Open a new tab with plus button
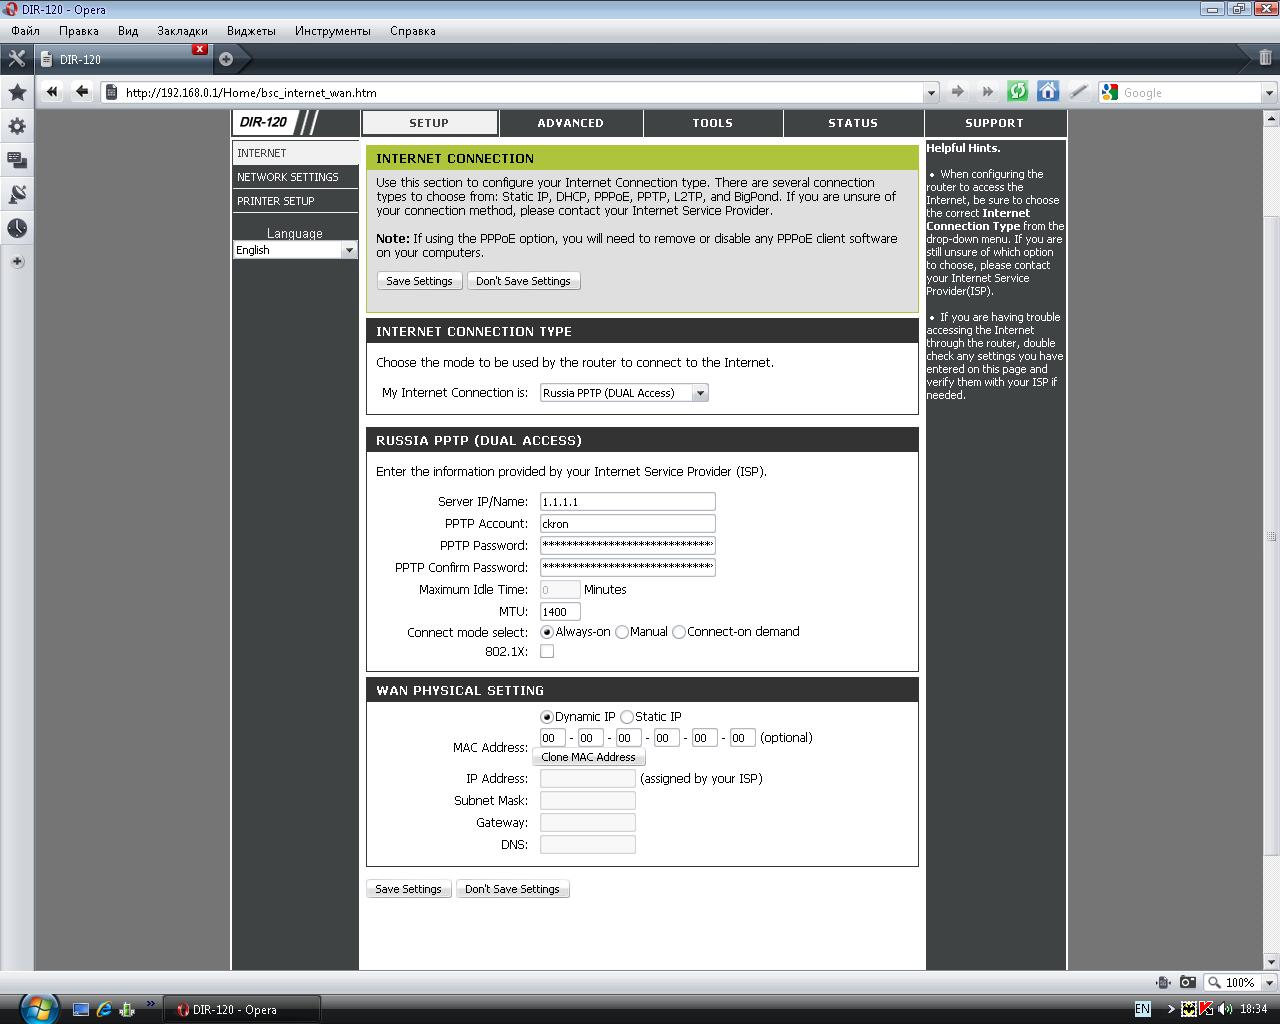1280x1024 pixels. [226, 59]
